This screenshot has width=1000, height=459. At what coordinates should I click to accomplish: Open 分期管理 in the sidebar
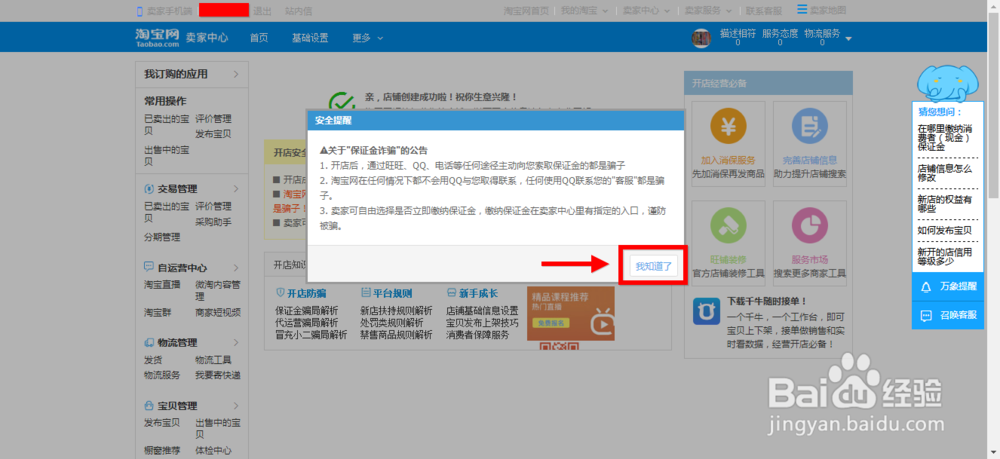pyautogui.click(x=162, y=237)
